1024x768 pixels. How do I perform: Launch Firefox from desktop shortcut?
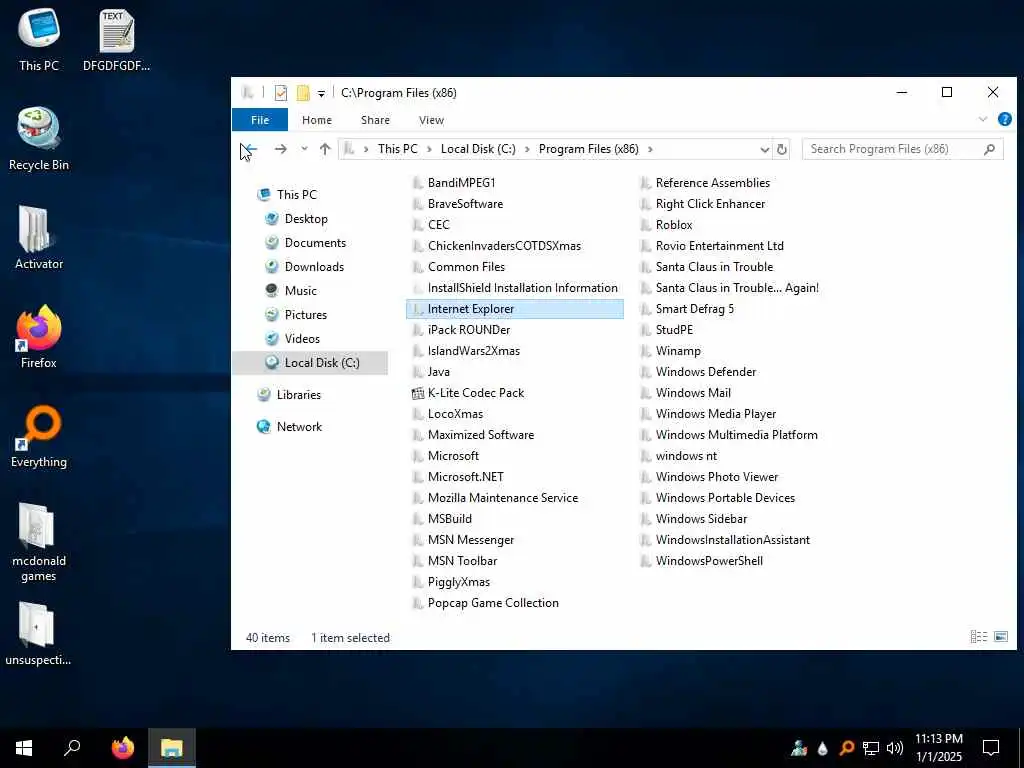point(39,337)
